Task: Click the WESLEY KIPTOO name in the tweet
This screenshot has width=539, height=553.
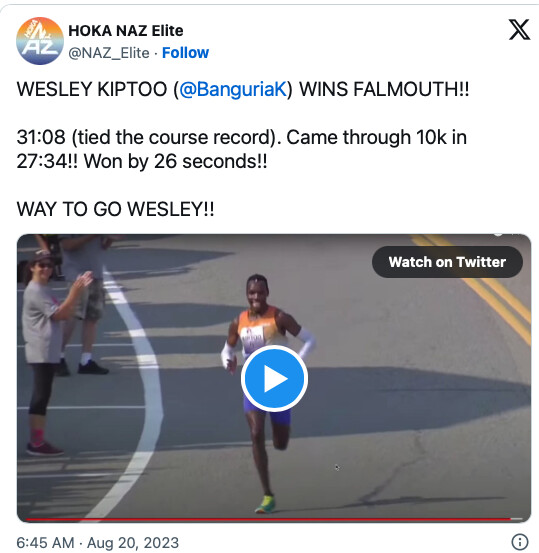Action: [x=92, y=89]
